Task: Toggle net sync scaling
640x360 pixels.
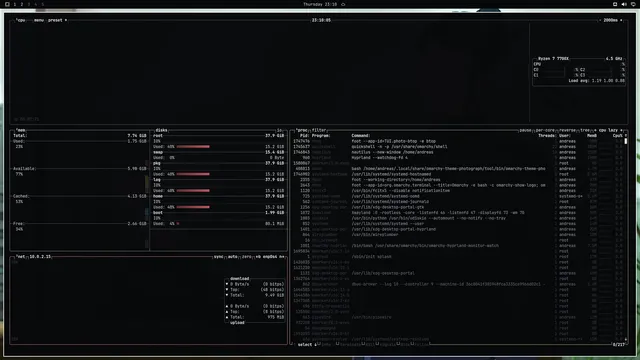Action: pyautogui.click(x=219, y=257)
